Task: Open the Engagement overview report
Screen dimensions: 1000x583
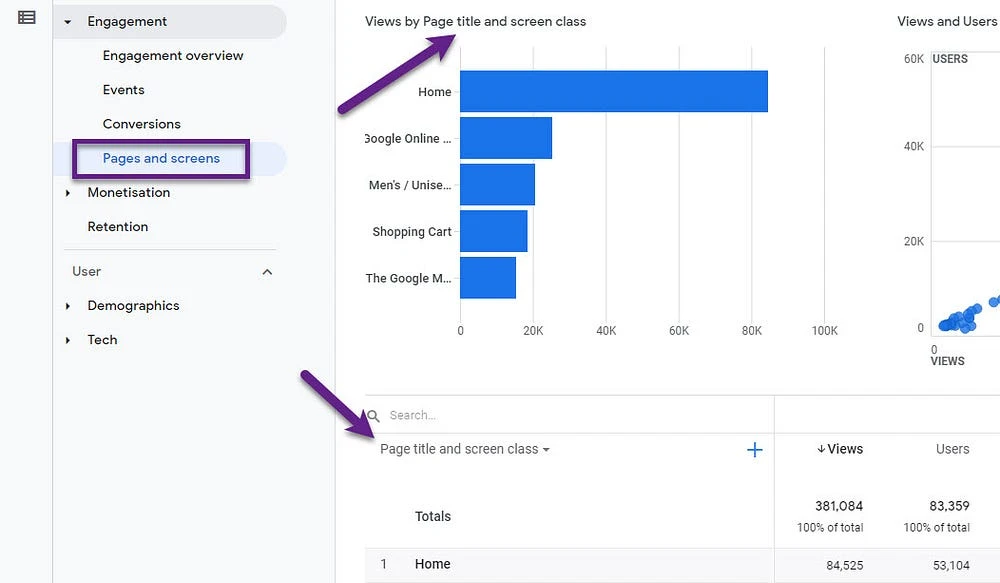Action: (172, 55)
